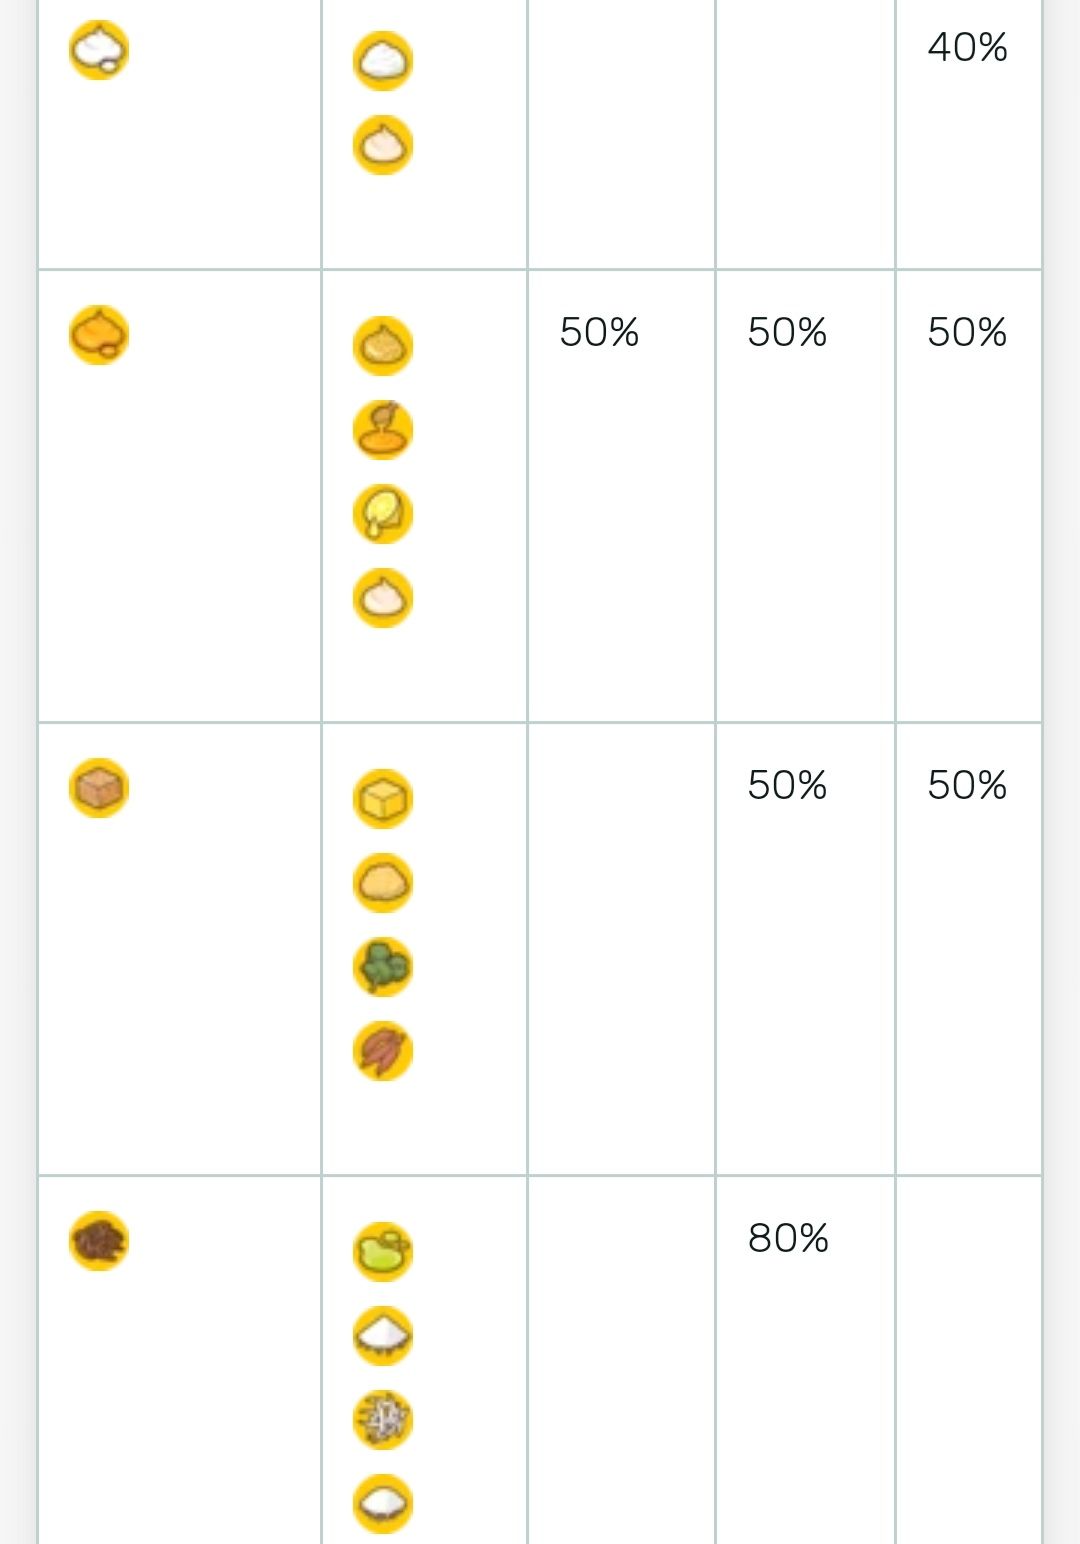Click pale pink dollop under white whipped dollop
The width and height of the screenshot is (1080, 1544).
tap(383, 145)
